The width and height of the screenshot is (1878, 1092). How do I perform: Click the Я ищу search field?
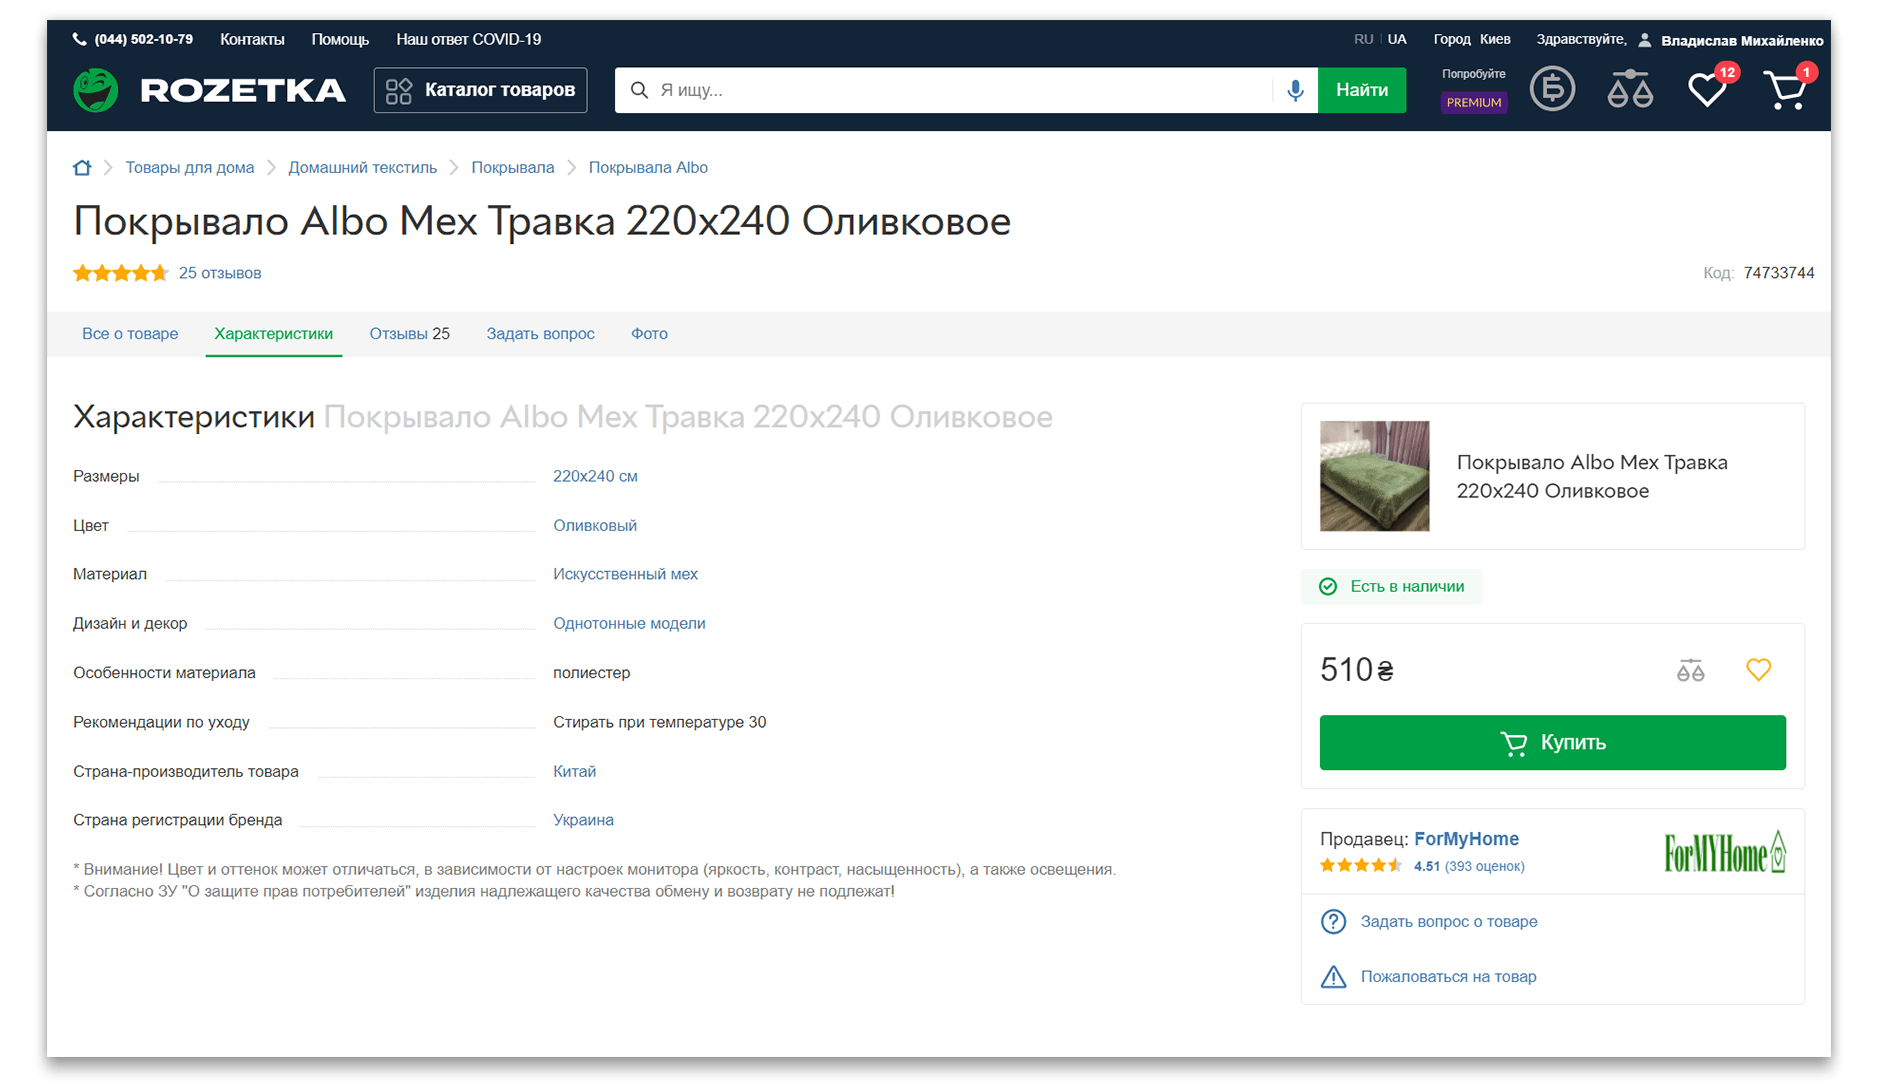click(x=960, y=90)
